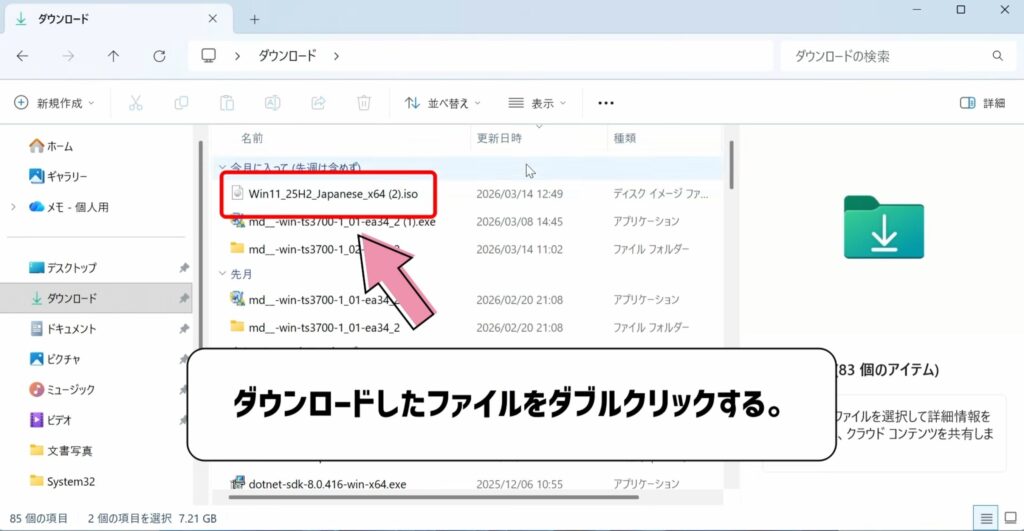Go back with the Back arrow

point(22,56)
